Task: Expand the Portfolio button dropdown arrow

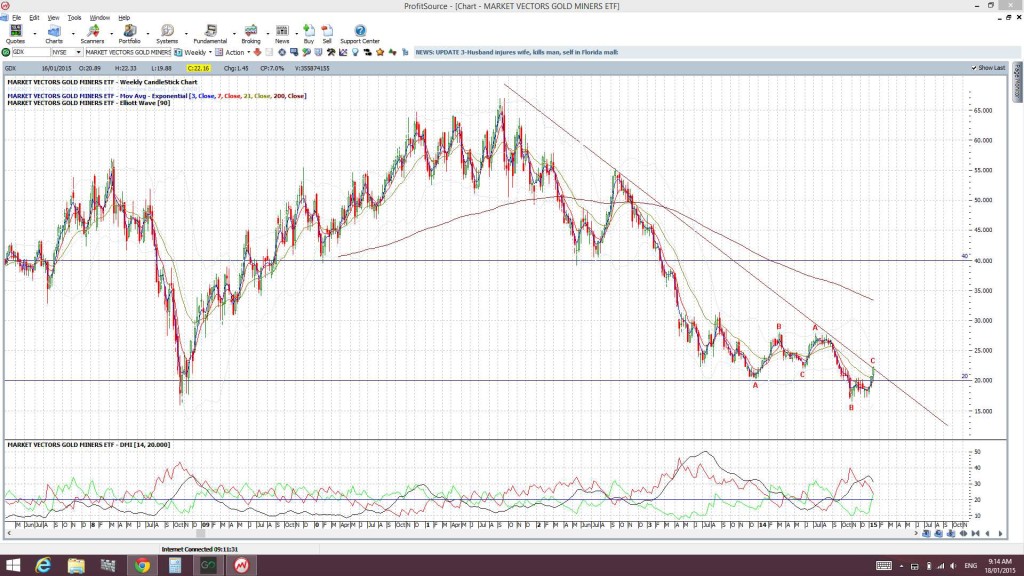Action: [148, 34]
